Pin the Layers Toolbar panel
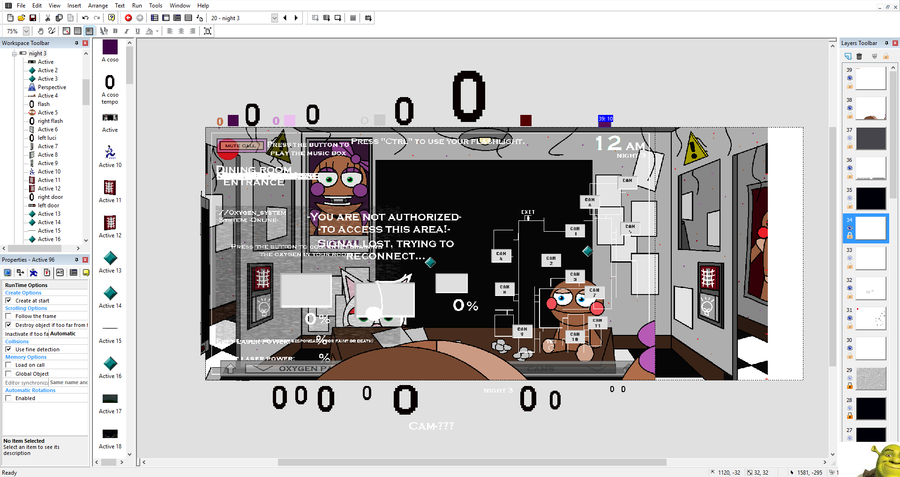This screenshot has width=900, height=477. [x=887, y=43]
